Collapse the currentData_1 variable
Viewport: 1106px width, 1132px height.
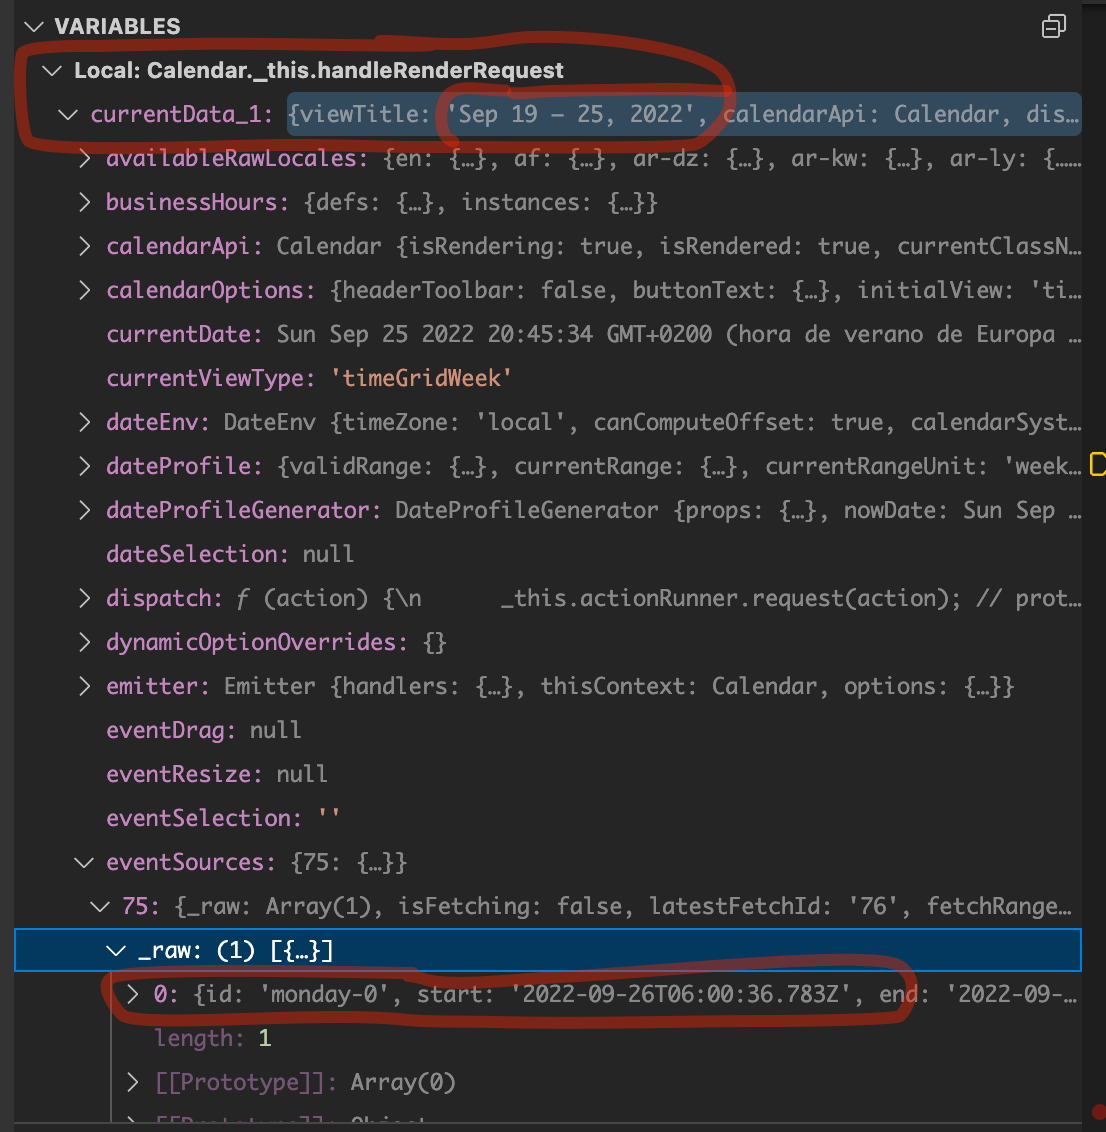click(67, 114)
